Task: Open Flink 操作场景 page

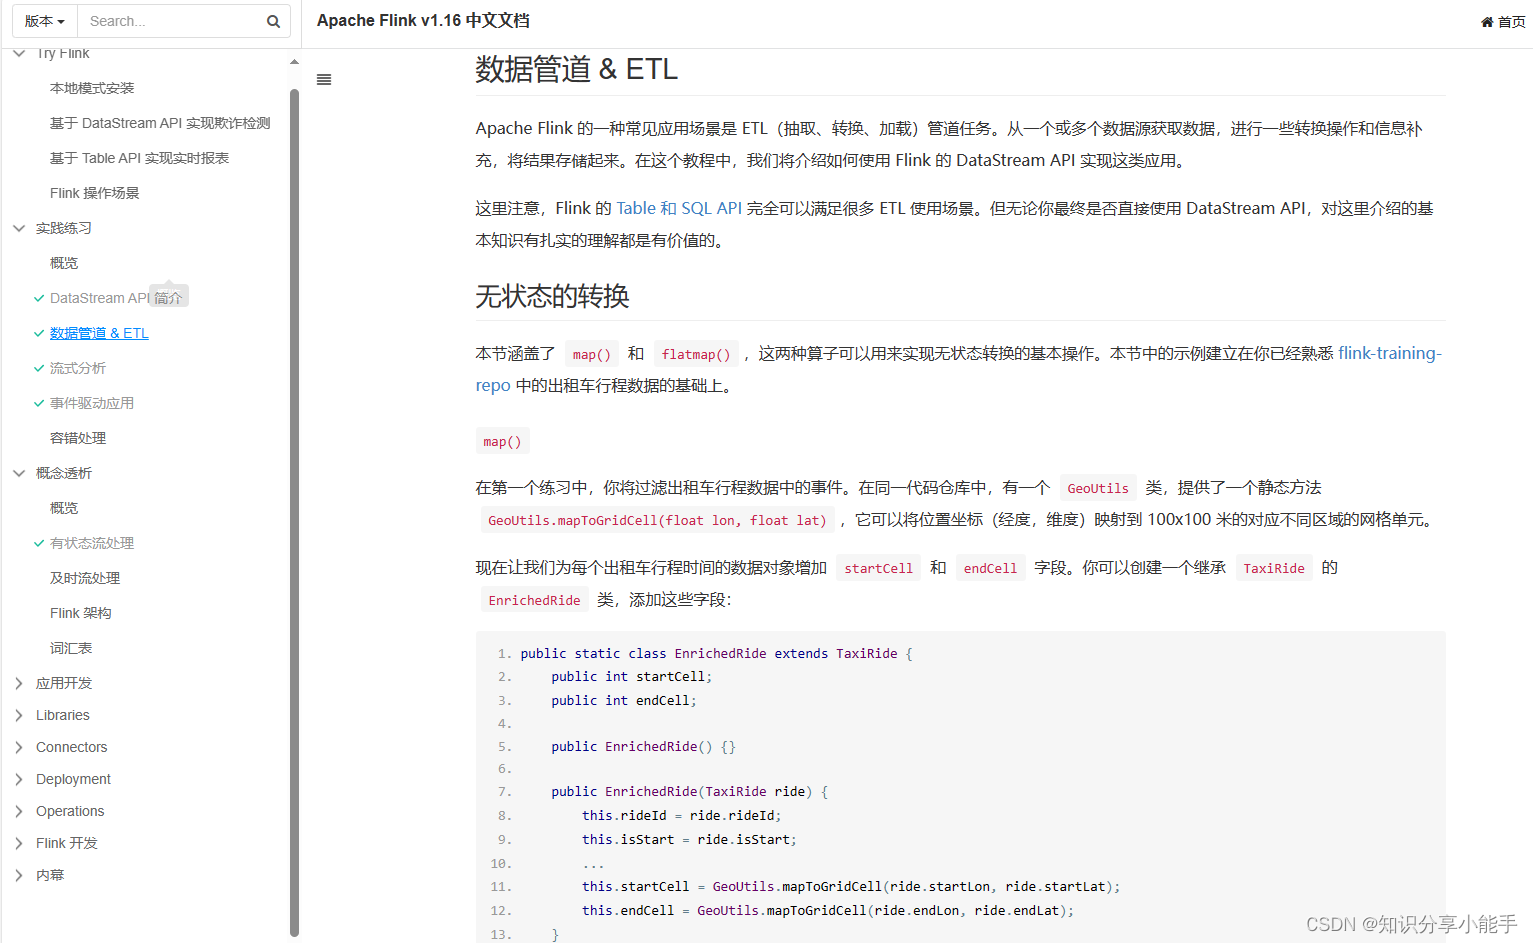Action: (x=95, y=193)
